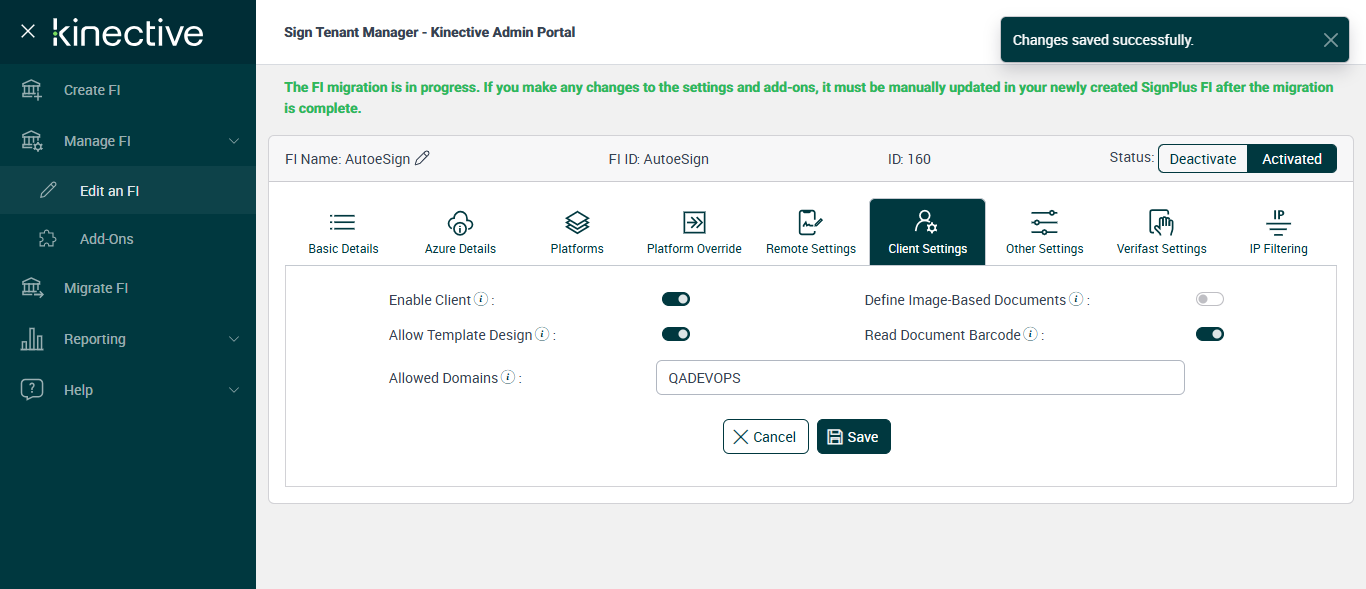Image resolution: width=1366 pixels, height=589 pixels.
Task: Click the info icon next to Enable Client
Action: tap(481, 299)
